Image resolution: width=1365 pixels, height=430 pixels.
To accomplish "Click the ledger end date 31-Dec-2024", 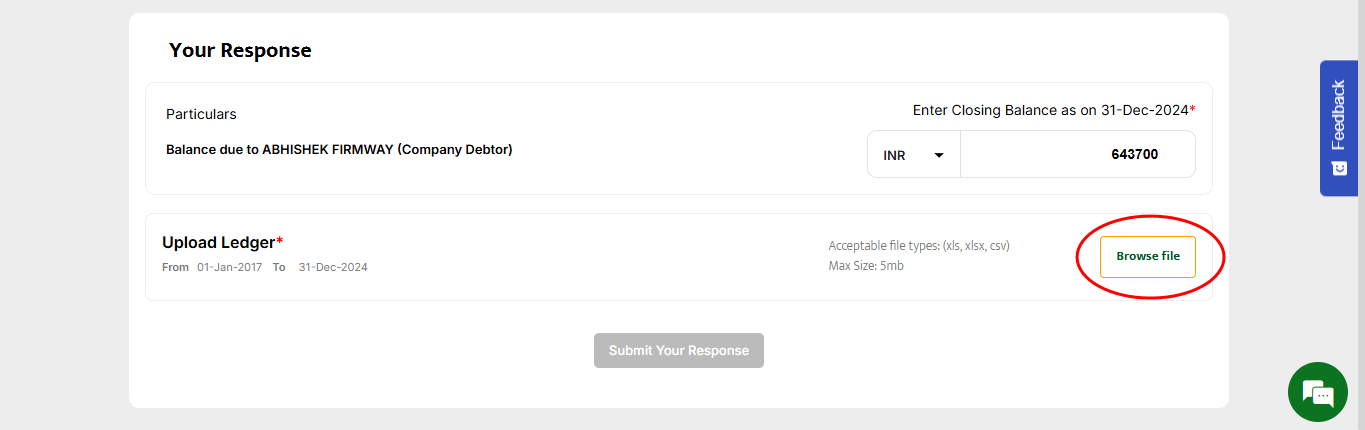I will (x=332, y=267).
